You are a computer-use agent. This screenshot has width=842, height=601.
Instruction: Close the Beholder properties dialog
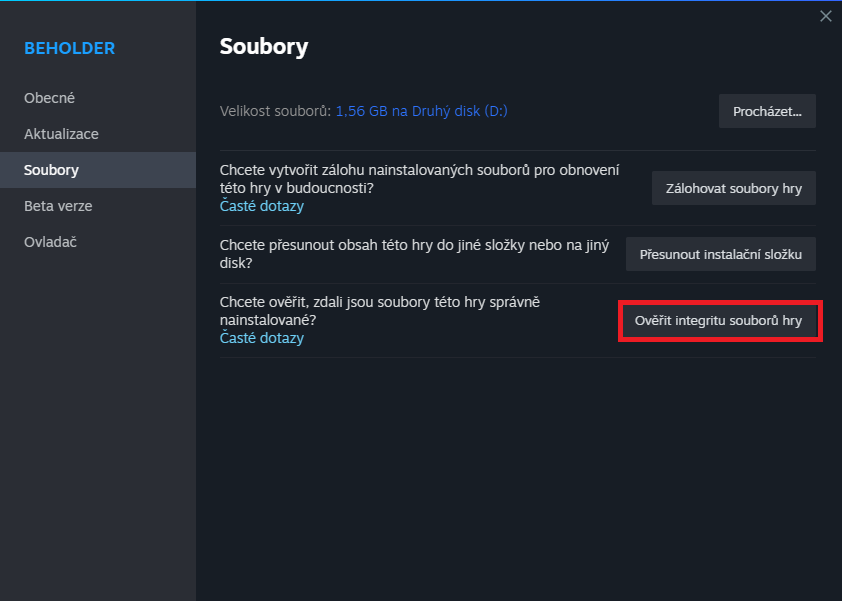(x=825, y=16)
